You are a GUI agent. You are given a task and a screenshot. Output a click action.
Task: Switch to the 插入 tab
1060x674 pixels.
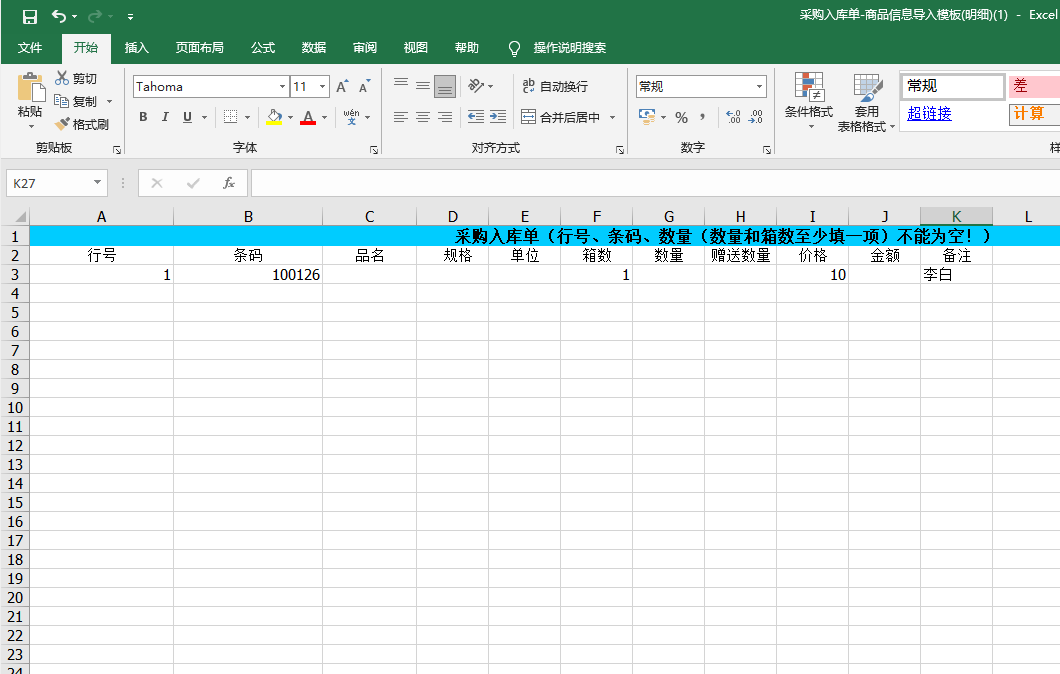pos(137,47)
